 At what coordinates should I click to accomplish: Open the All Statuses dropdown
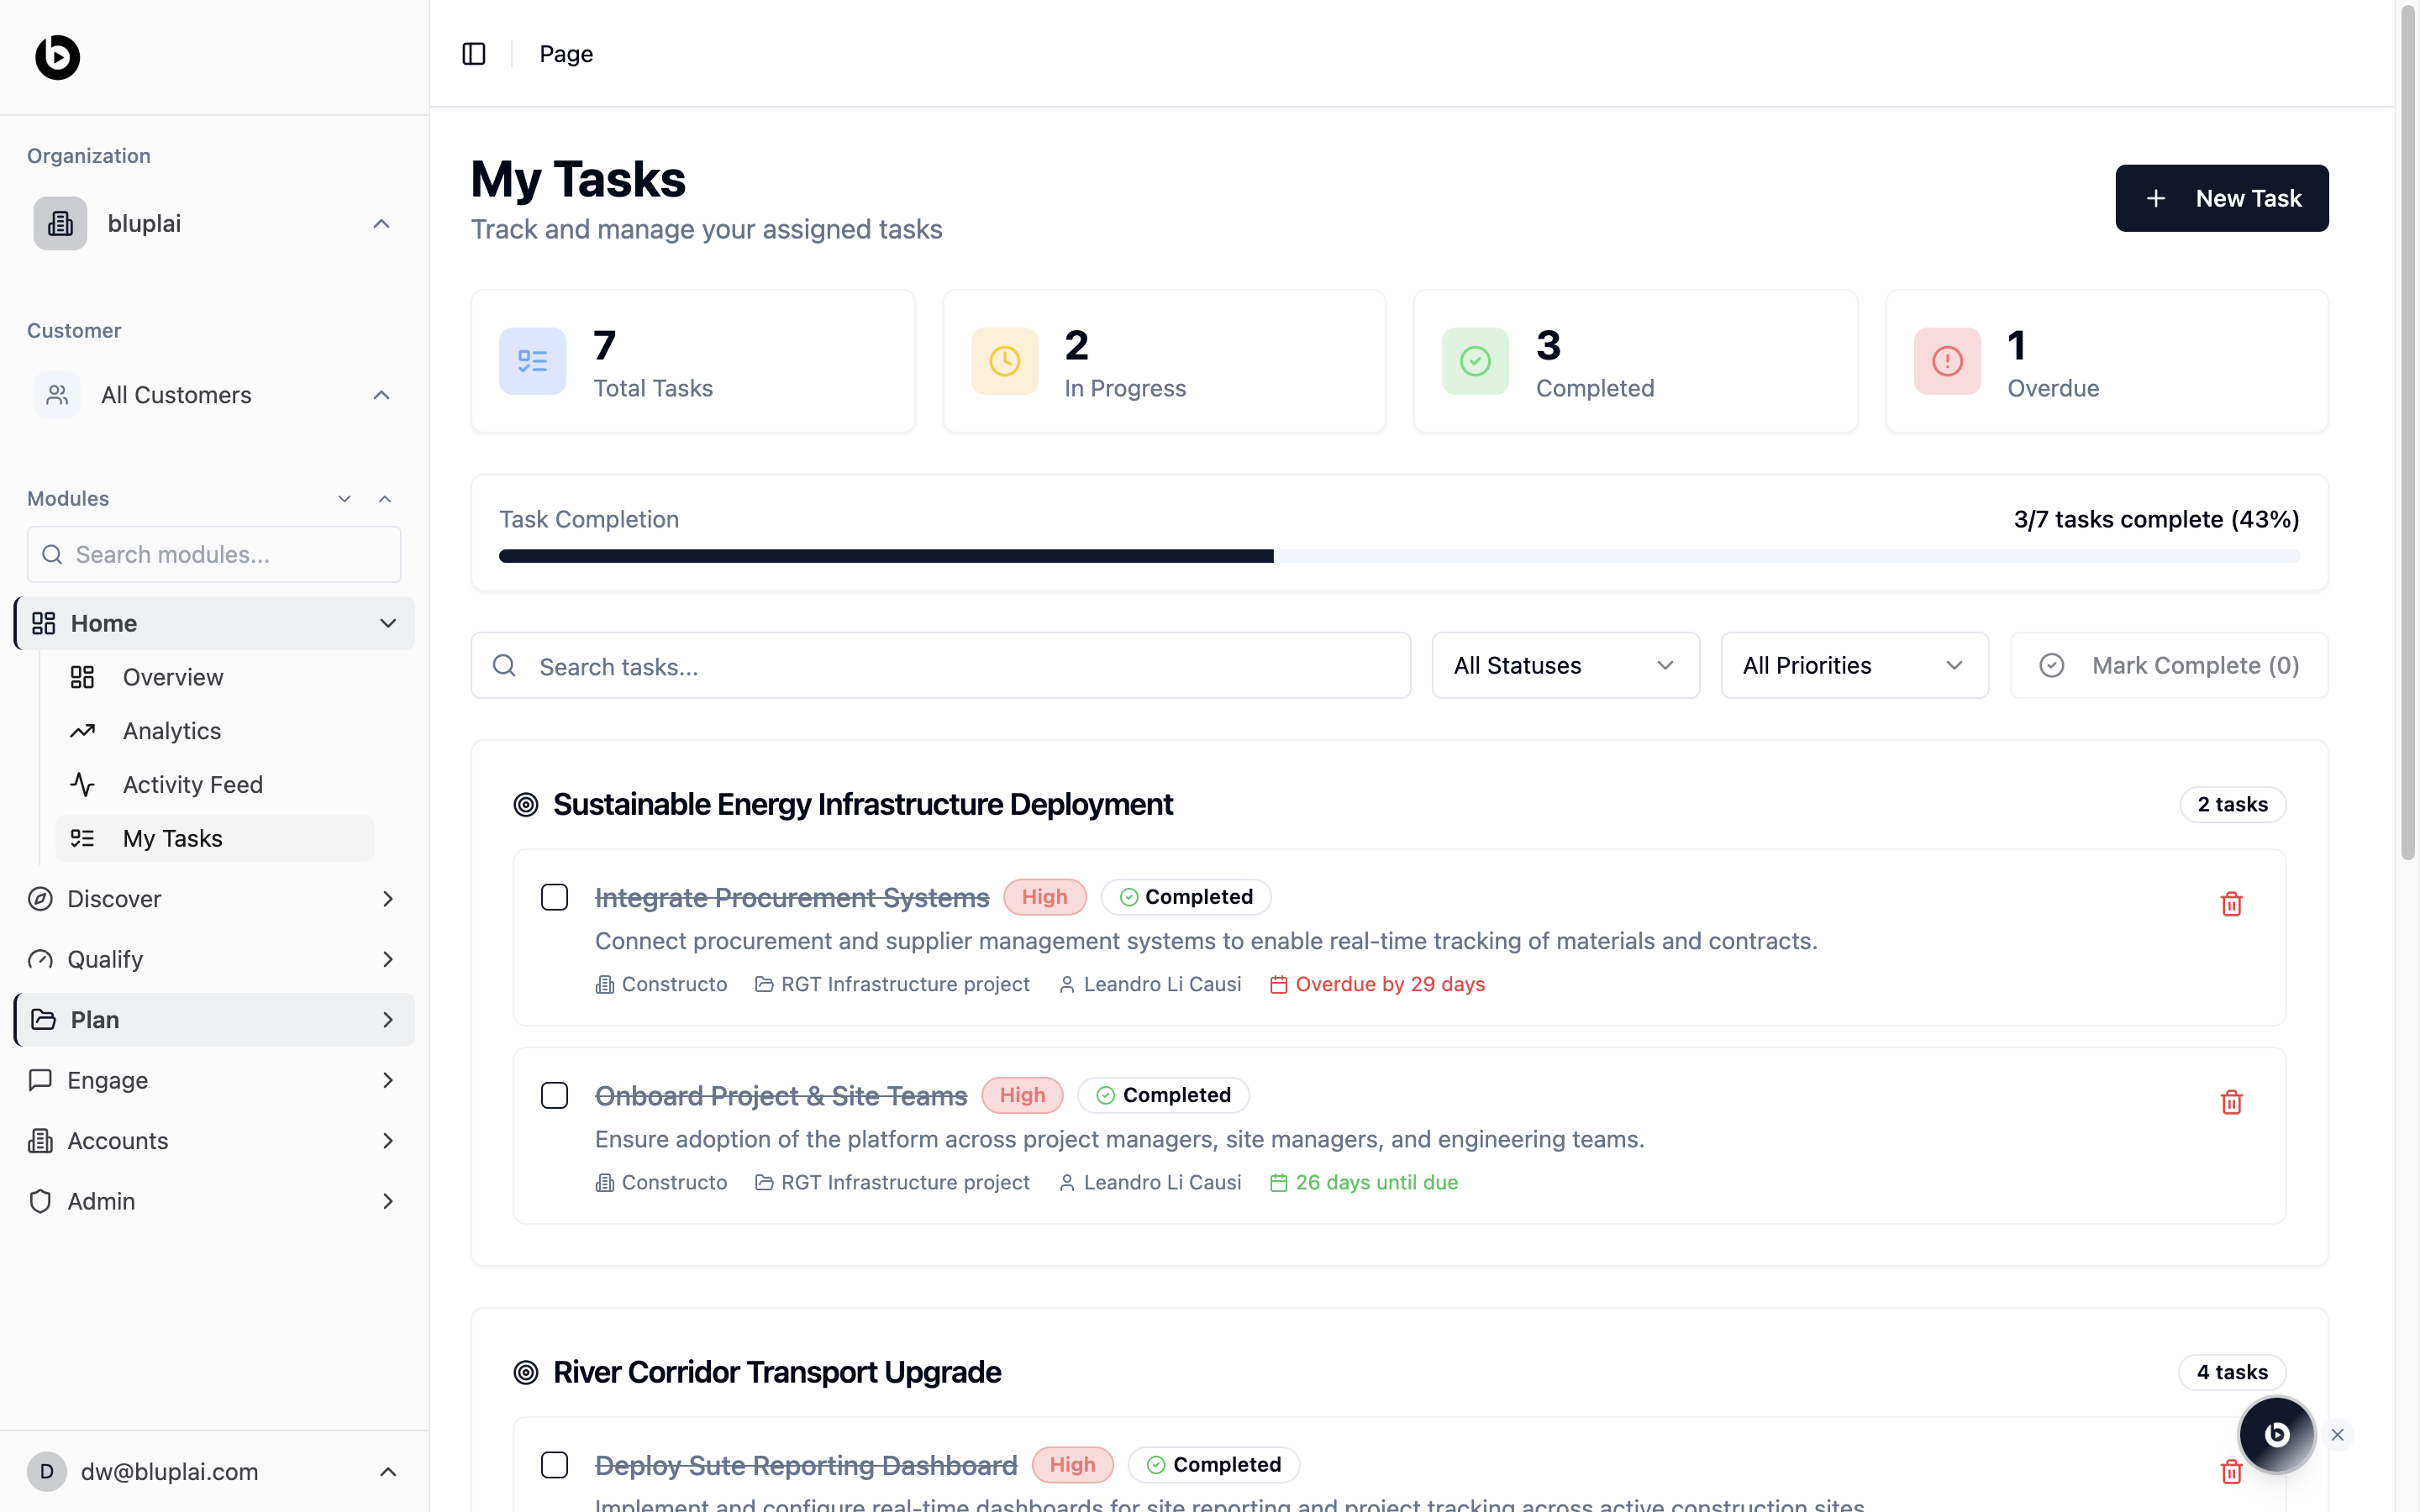(1565, 666)
